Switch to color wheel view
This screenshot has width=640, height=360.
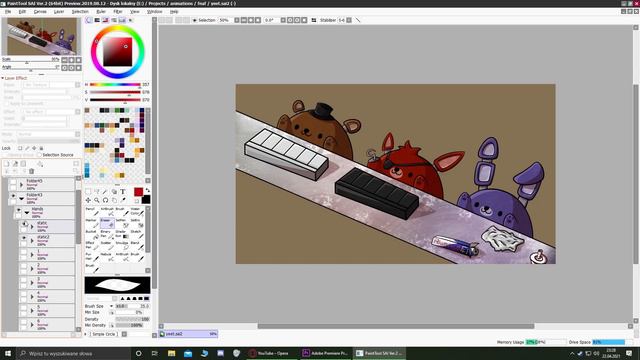point(89,20)
